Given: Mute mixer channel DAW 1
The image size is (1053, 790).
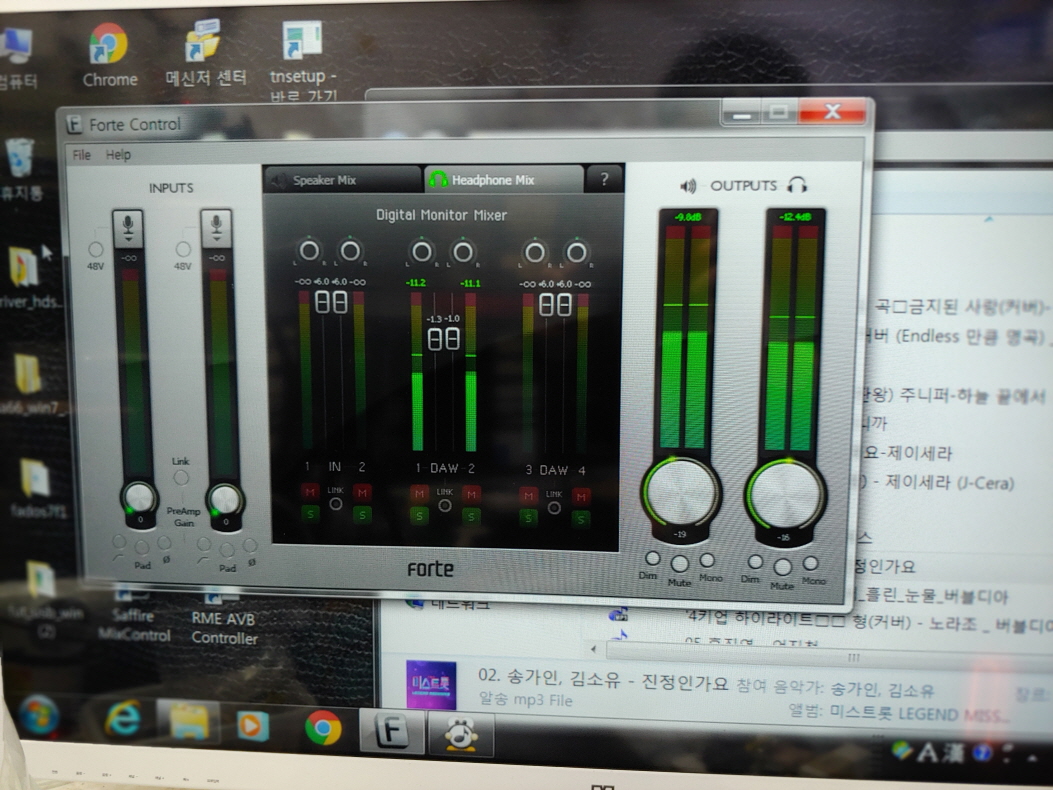Looking at the screenshot, I should click(419, 494).
